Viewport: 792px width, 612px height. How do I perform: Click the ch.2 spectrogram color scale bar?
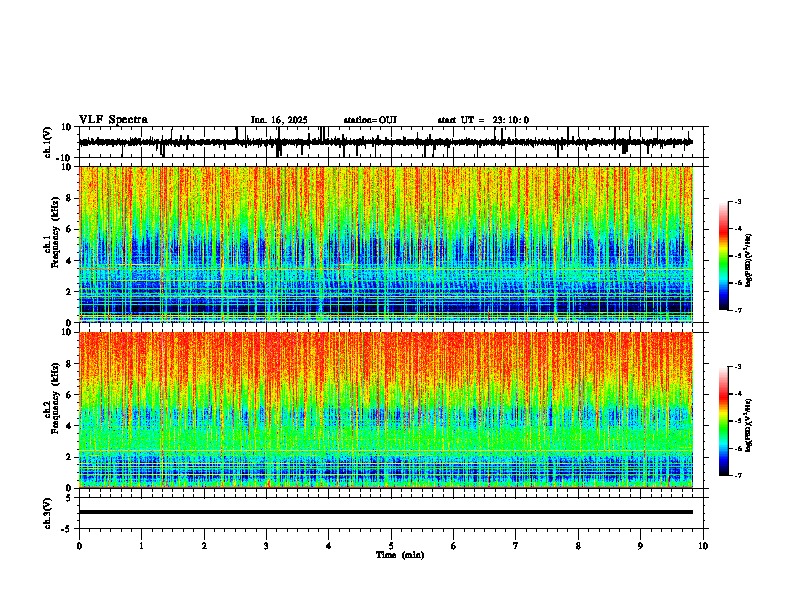click(724, 421)
